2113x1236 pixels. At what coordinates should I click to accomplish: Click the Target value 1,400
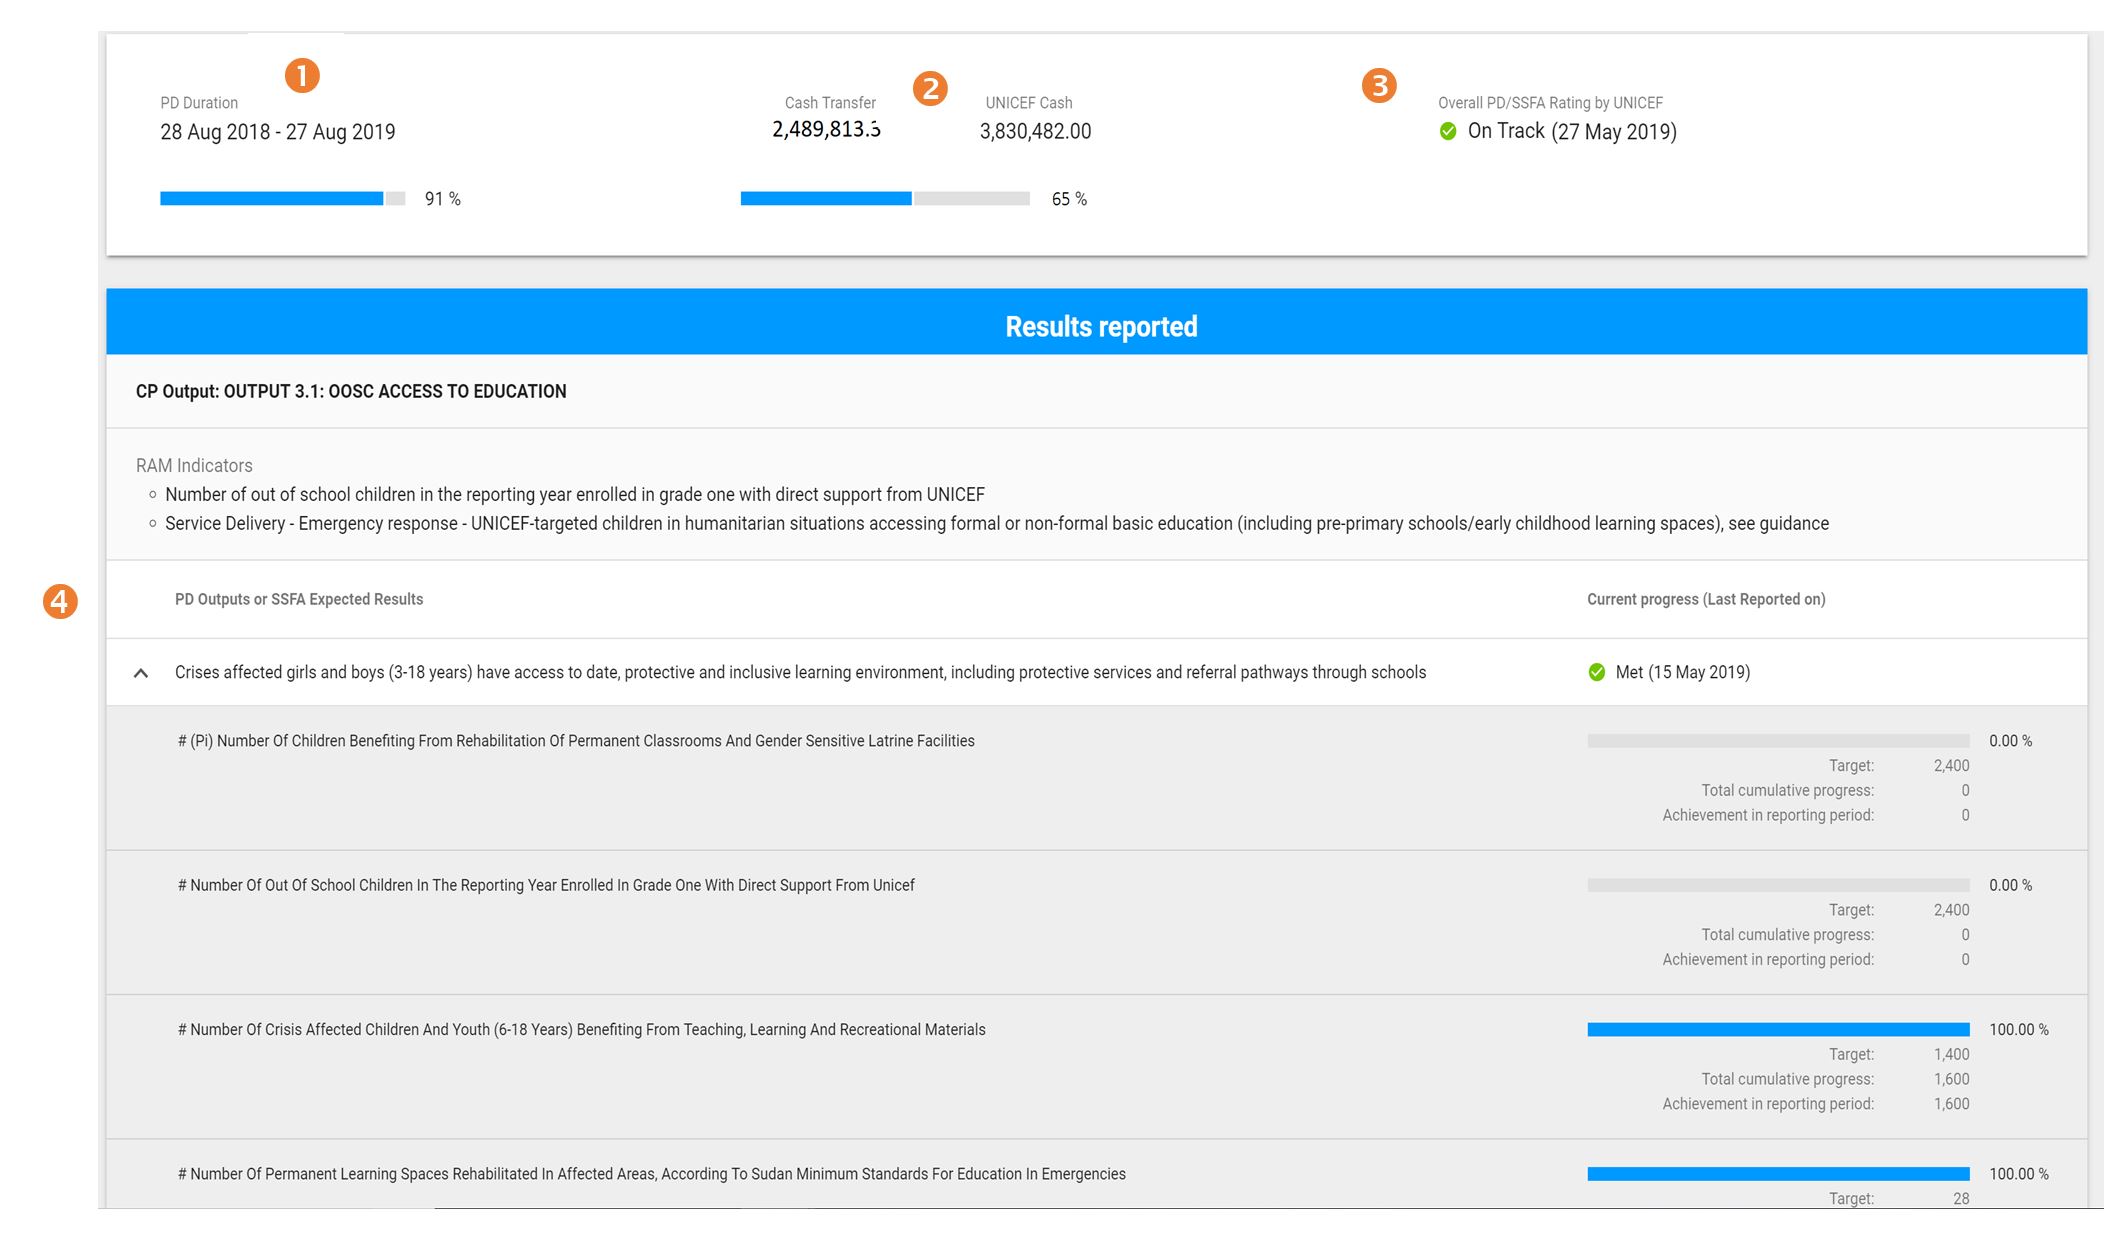pos(1951,1054)
